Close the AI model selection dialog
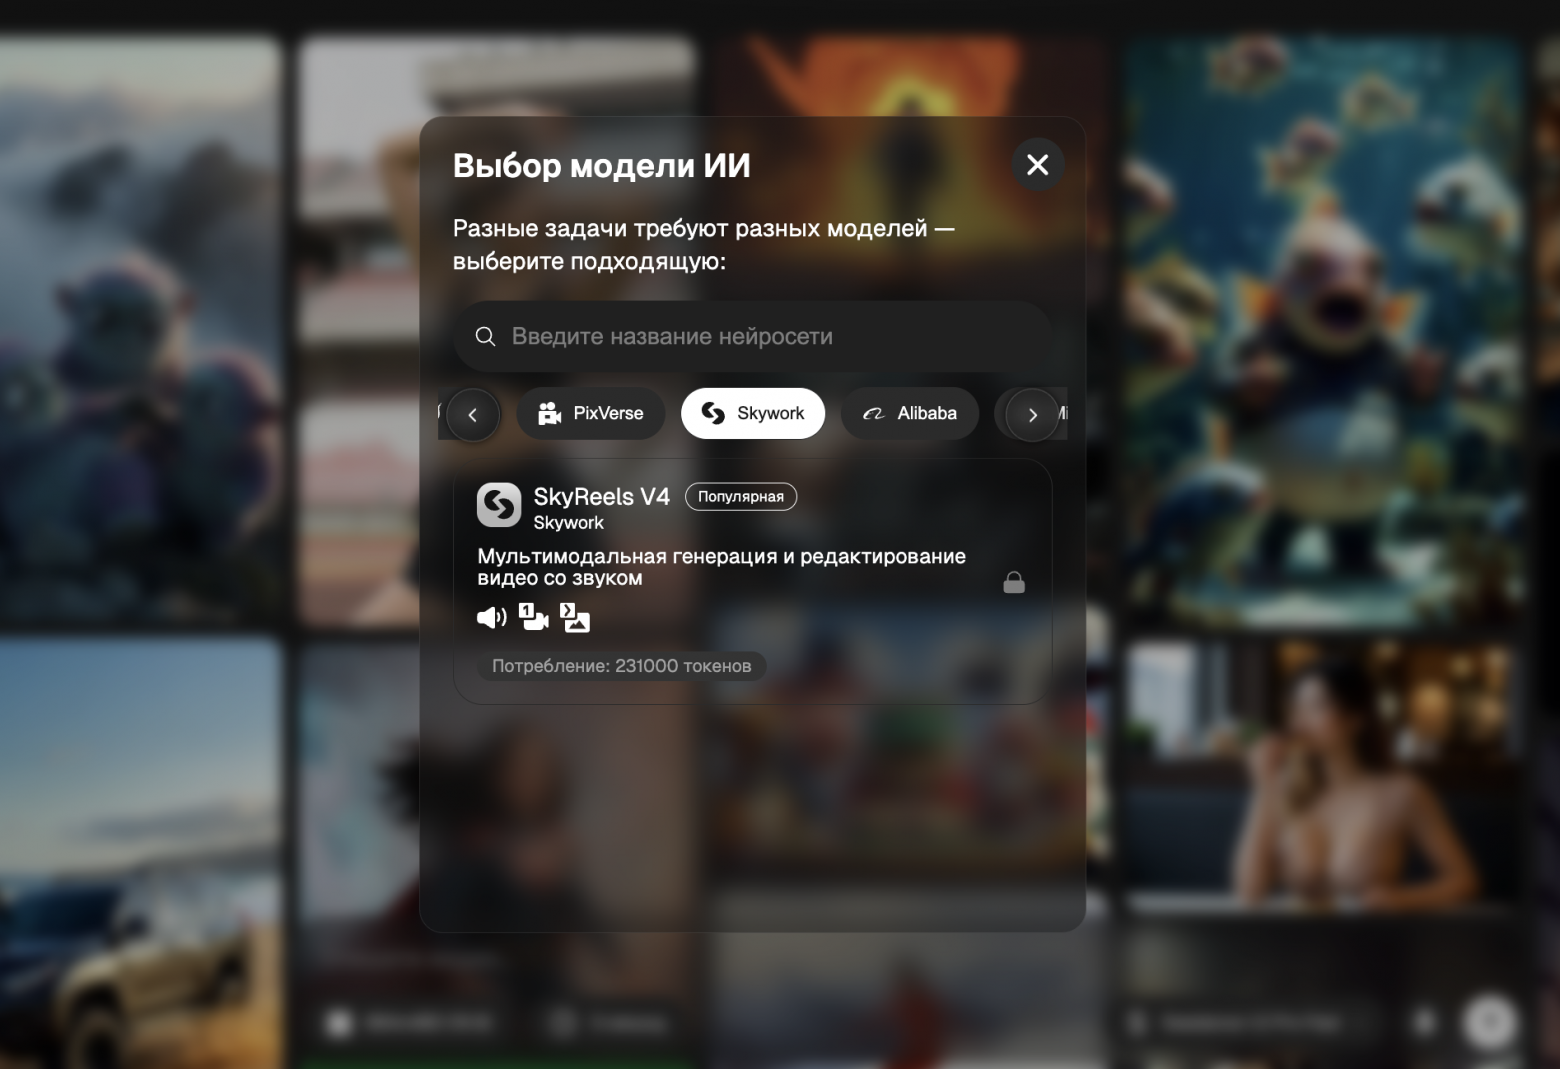The height and width of the screenshot is (1069, 1560). click(1038, 165)
